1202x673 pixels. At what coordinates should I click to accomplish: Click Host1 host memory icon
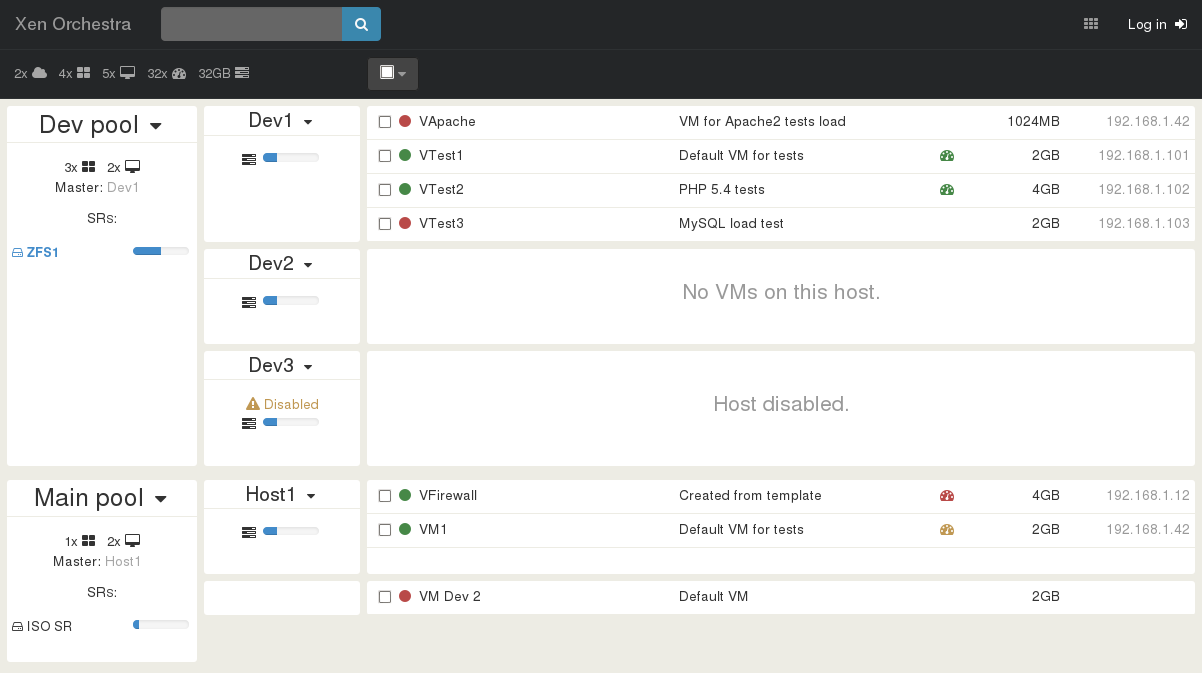point(249,531)
